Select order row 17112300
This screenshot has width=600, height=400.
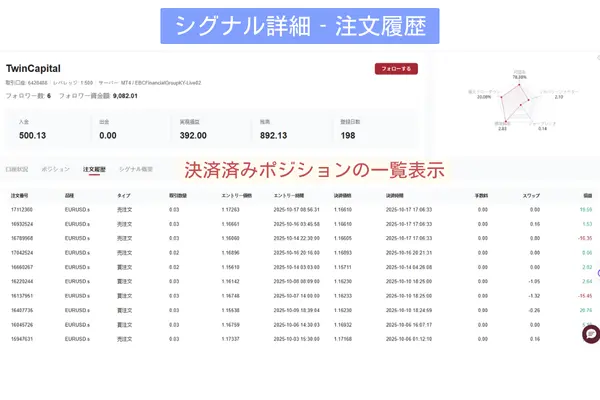tap(22, 210)
